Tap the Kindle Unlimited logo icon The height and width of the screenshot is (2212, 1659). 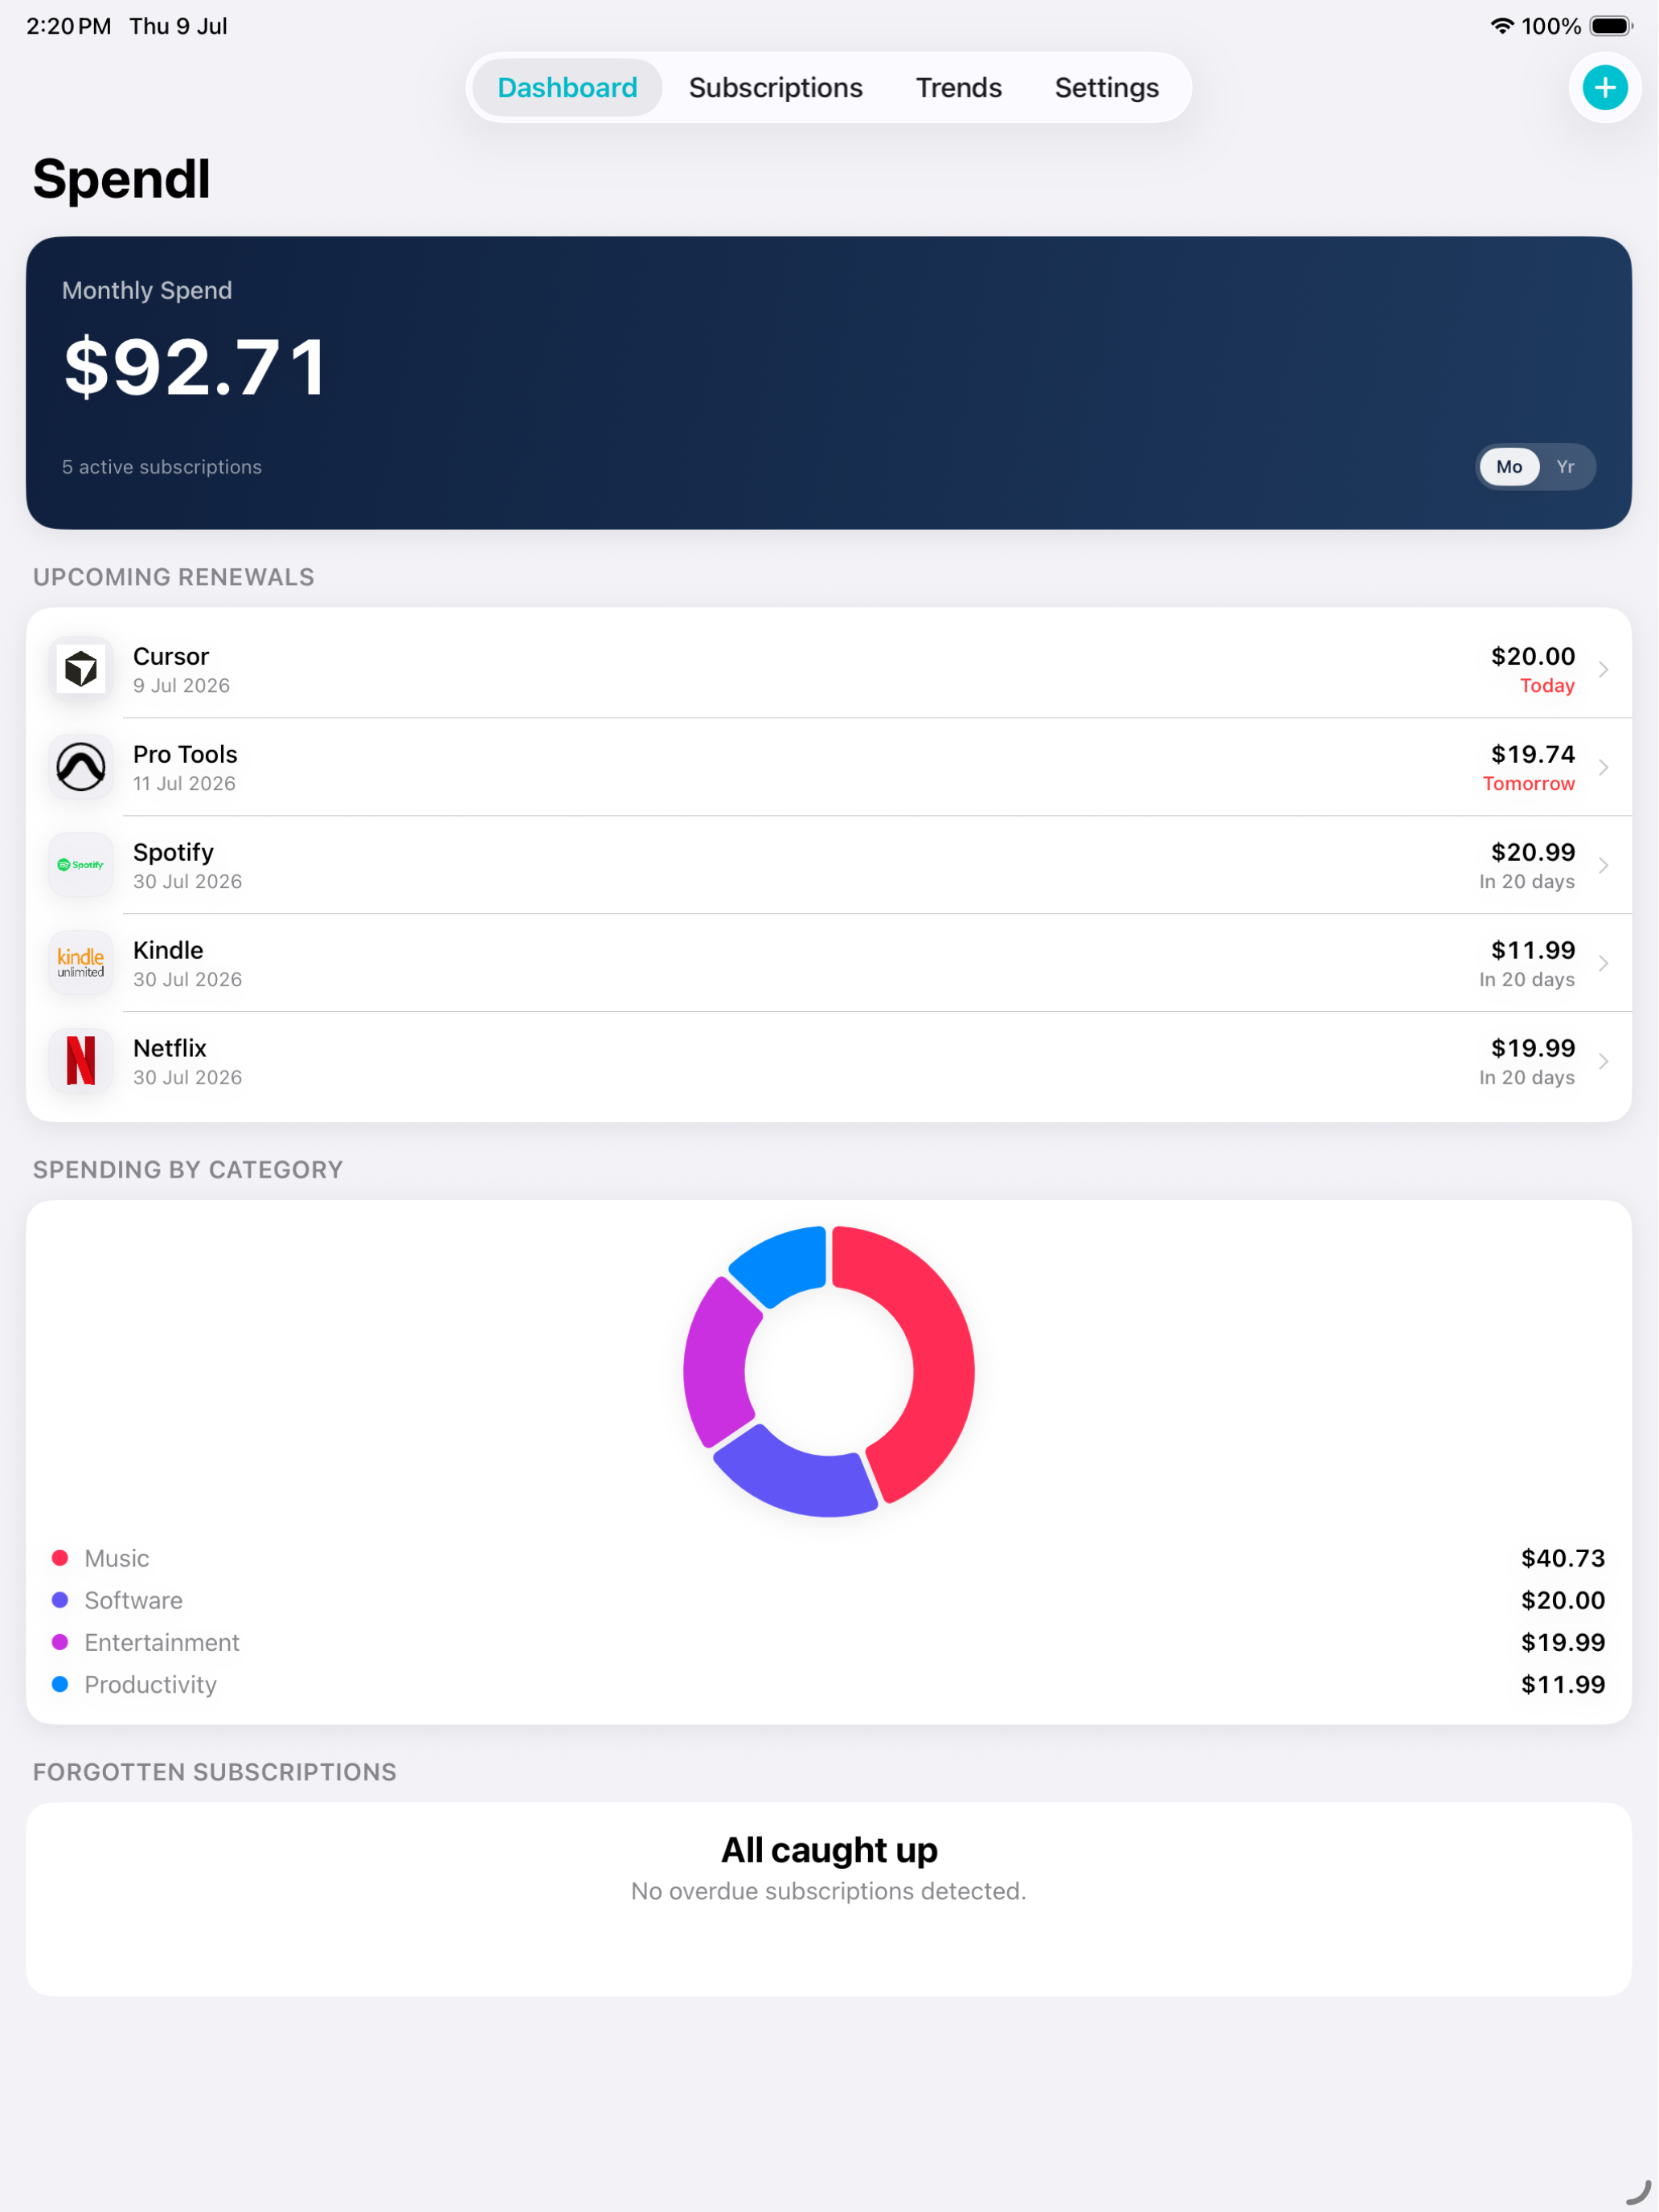[x=81, y=963]
